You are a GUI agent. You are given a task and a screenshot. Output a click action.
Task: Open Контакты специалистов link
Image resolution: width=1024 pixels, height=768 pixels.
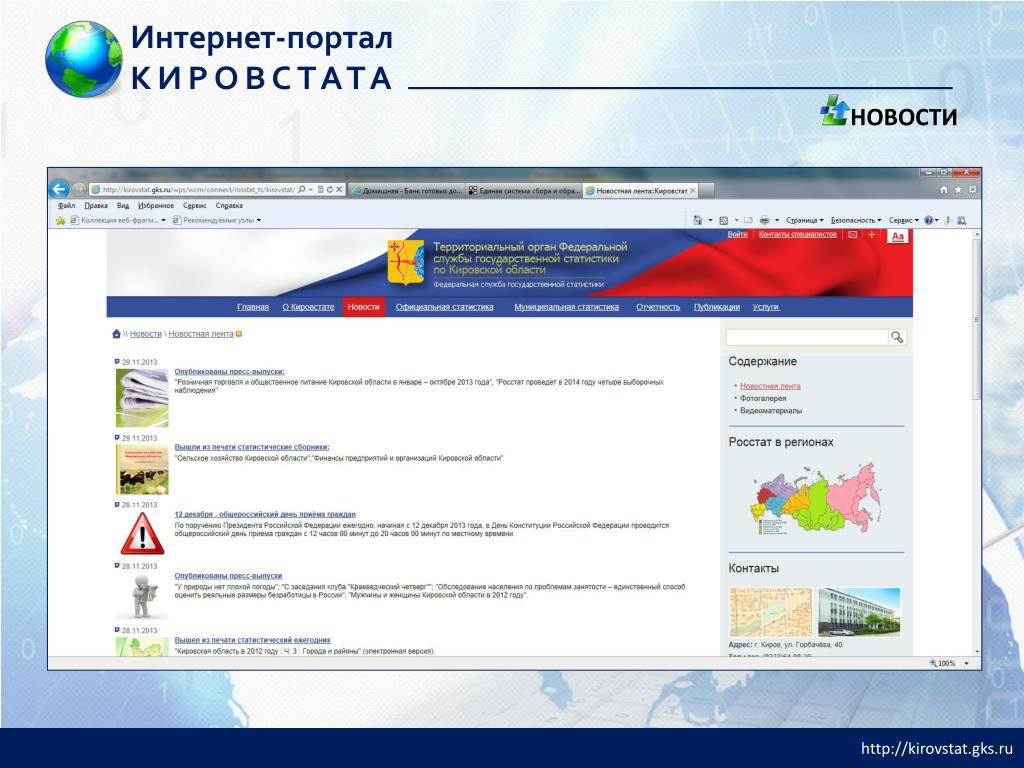tap(797, 234)
